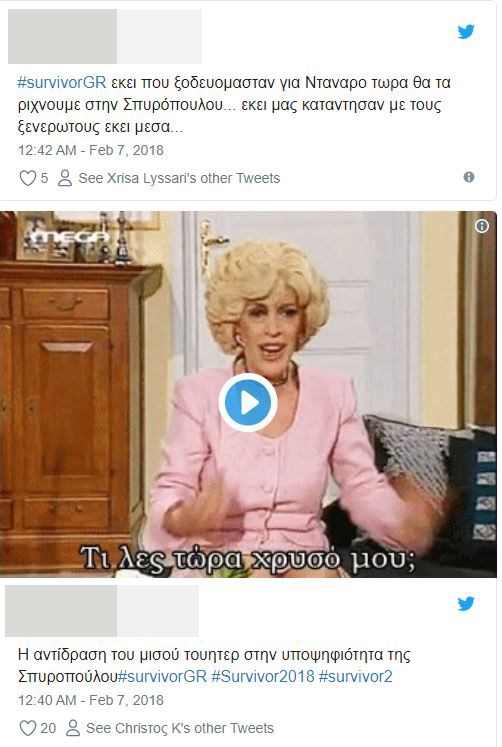Click the second tweet's blurred author header
This screenshot has height=747, width=502.
[x=102, y=611]
